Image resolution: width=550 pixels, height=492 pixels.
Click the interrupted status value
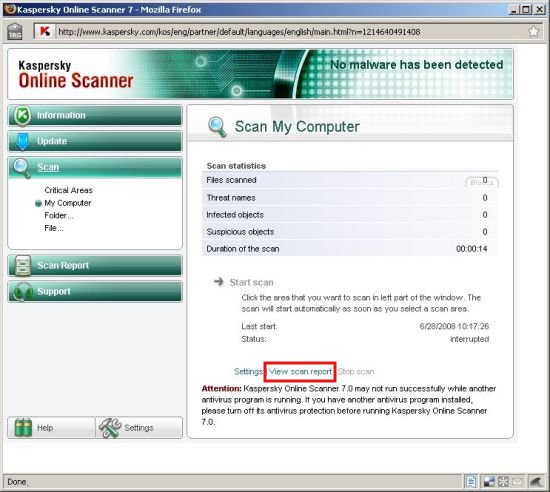pyautogui.click(x=469, y=339)
